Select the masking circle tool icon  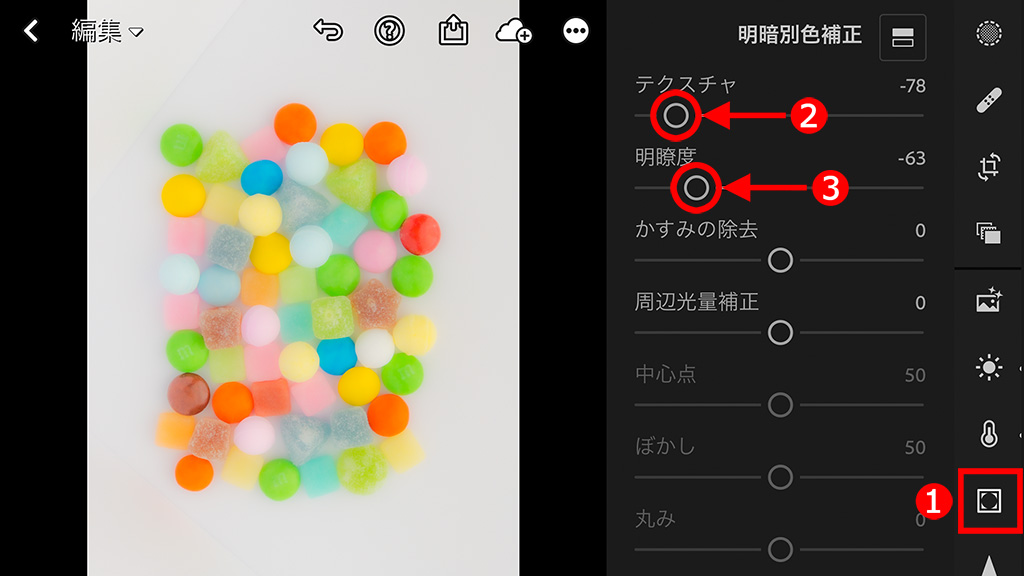point(989,33)
